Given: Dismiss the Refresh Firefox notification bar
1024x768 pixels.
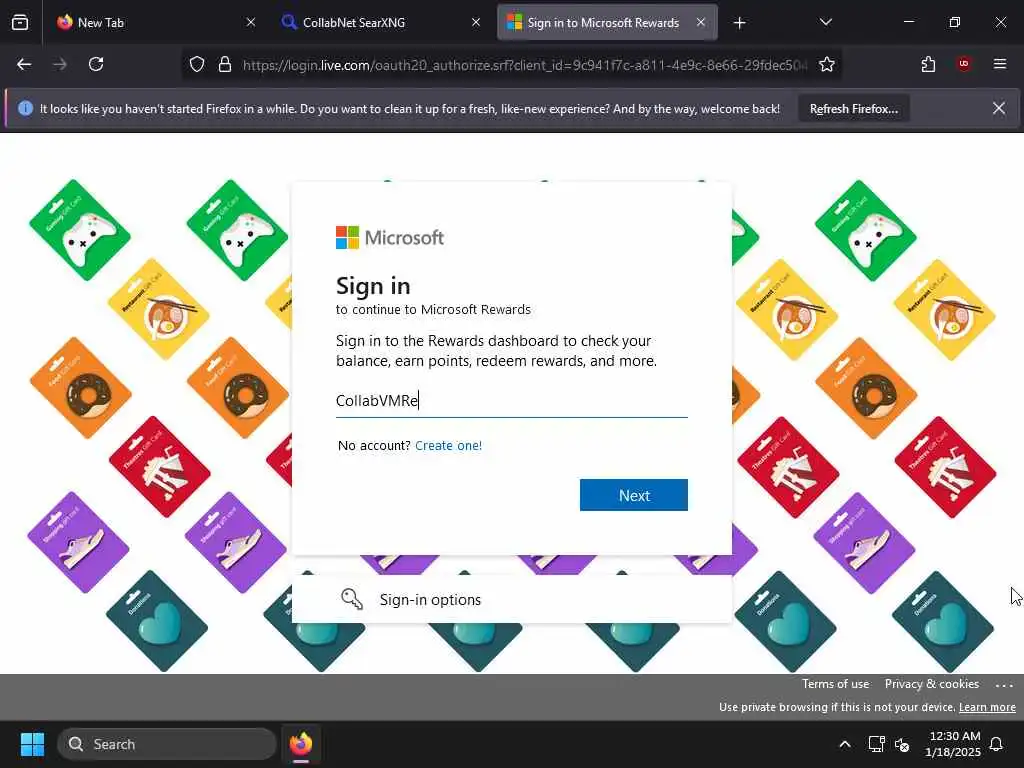Looking at the screenshot, I should (999, 108).
